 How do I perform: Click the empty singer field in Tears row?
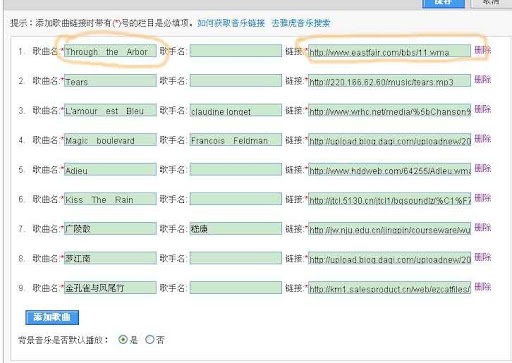point(236,81)
